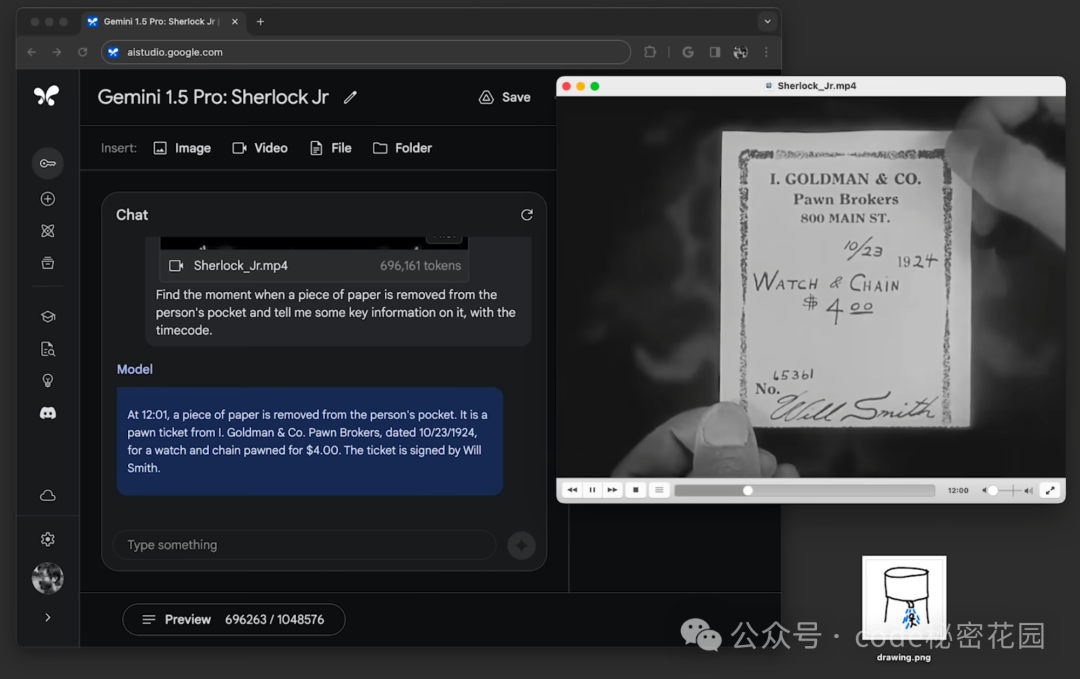The width and height of the screenshot is (1080, 679).
Task: Open the Discord icon in sidebar
Action: 48,413
